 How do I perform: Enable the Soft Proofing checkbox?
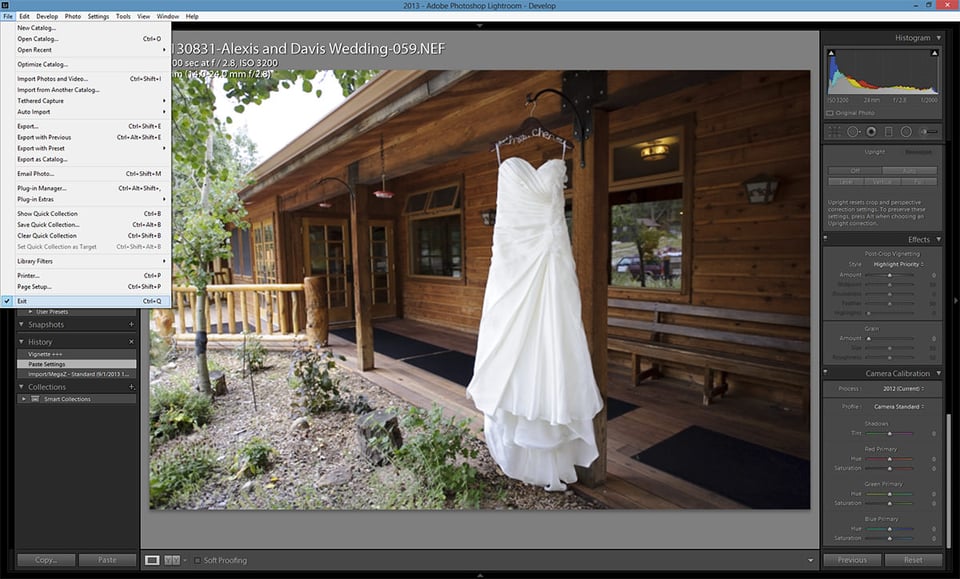pyautogui.click(x=197, y=560)
